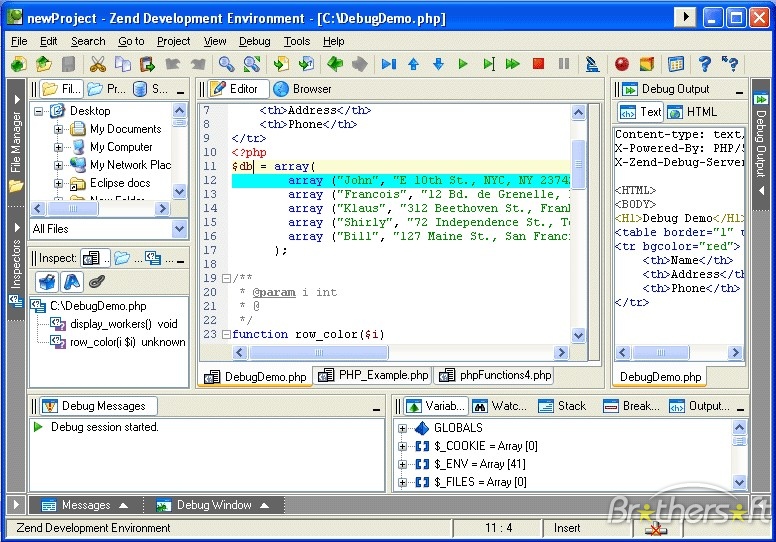Viewport: 776px width, 542px height.
Task: Collapse the comment block at line 19
Action: click(x=226, y=279)
